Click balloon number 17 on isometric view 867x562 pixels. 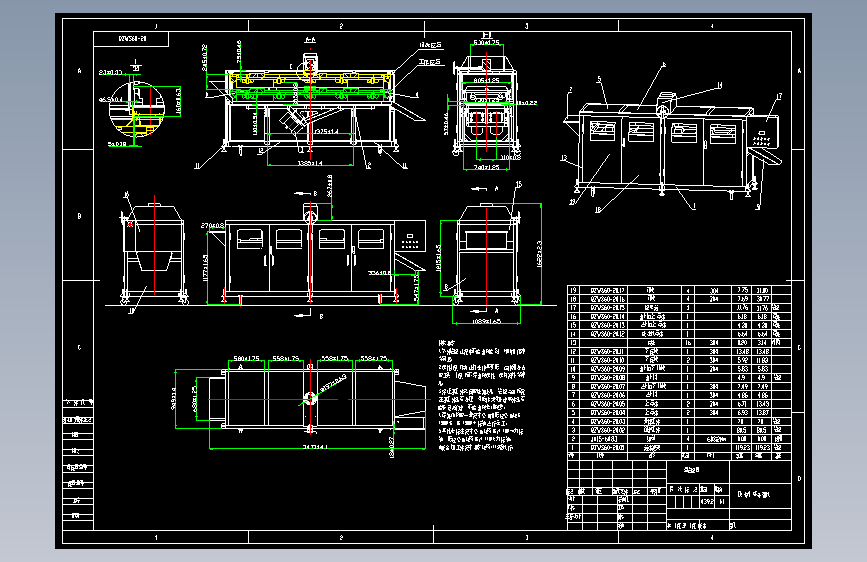[779, 97]
